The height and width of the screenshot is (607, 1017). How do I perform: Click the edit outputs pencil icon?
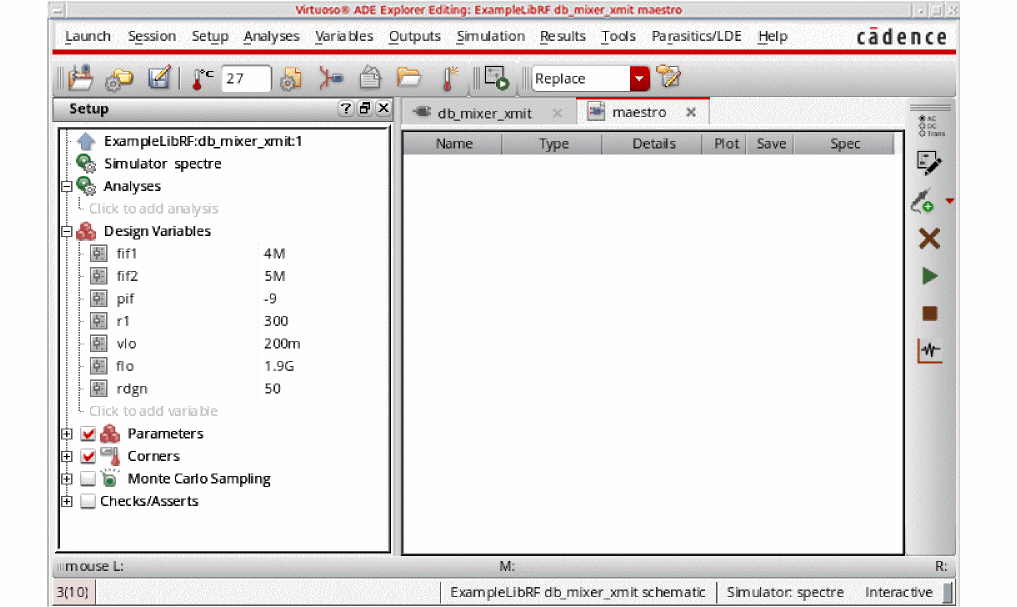tap(929, 163)
